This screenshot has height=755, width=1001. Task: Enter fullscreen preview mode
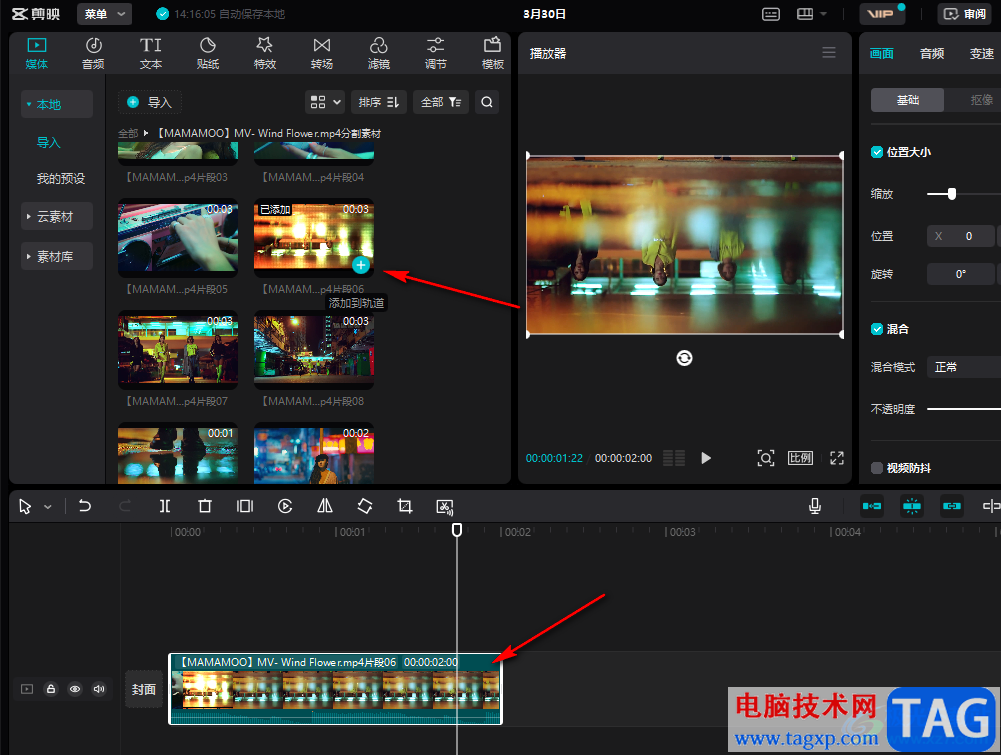[836, 458]
